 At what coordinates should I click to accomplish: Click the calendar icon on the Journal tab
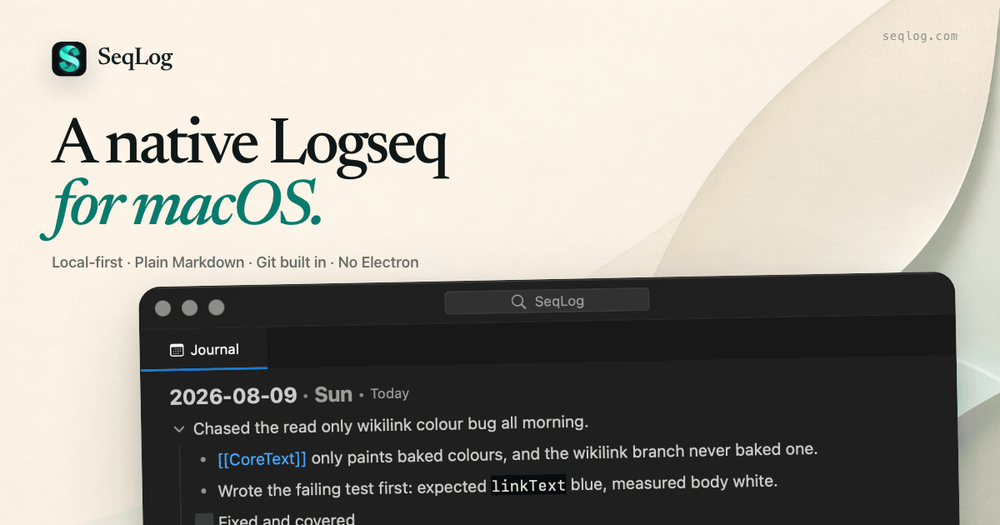point(177,350)
